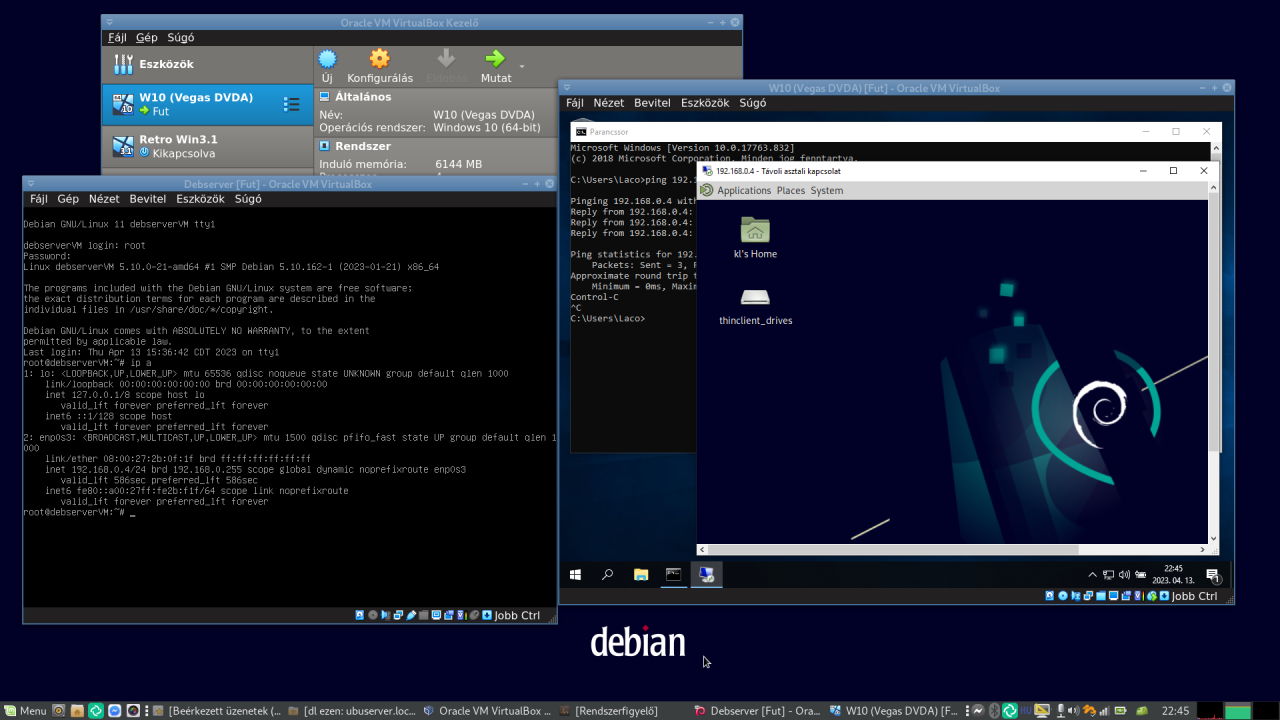Click Bluetooth icon in host system tray

pyautogui.click(x=994, y=711)
